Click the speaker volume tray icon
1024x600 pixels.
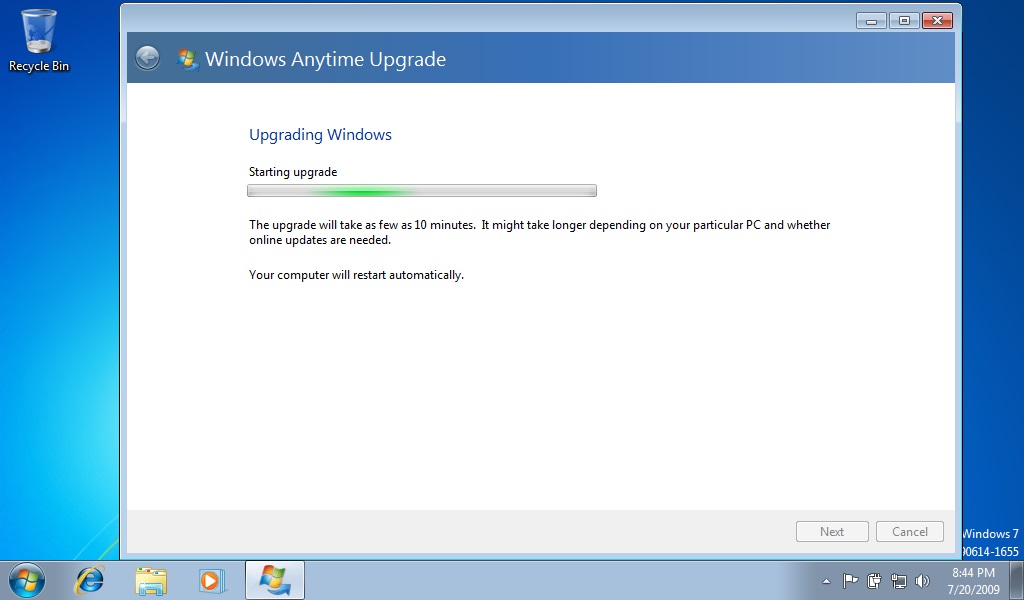tap(922, 580)
